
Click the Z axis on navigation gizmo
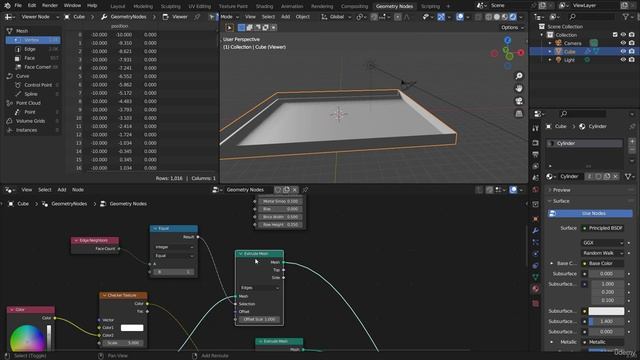pos(507,40)
